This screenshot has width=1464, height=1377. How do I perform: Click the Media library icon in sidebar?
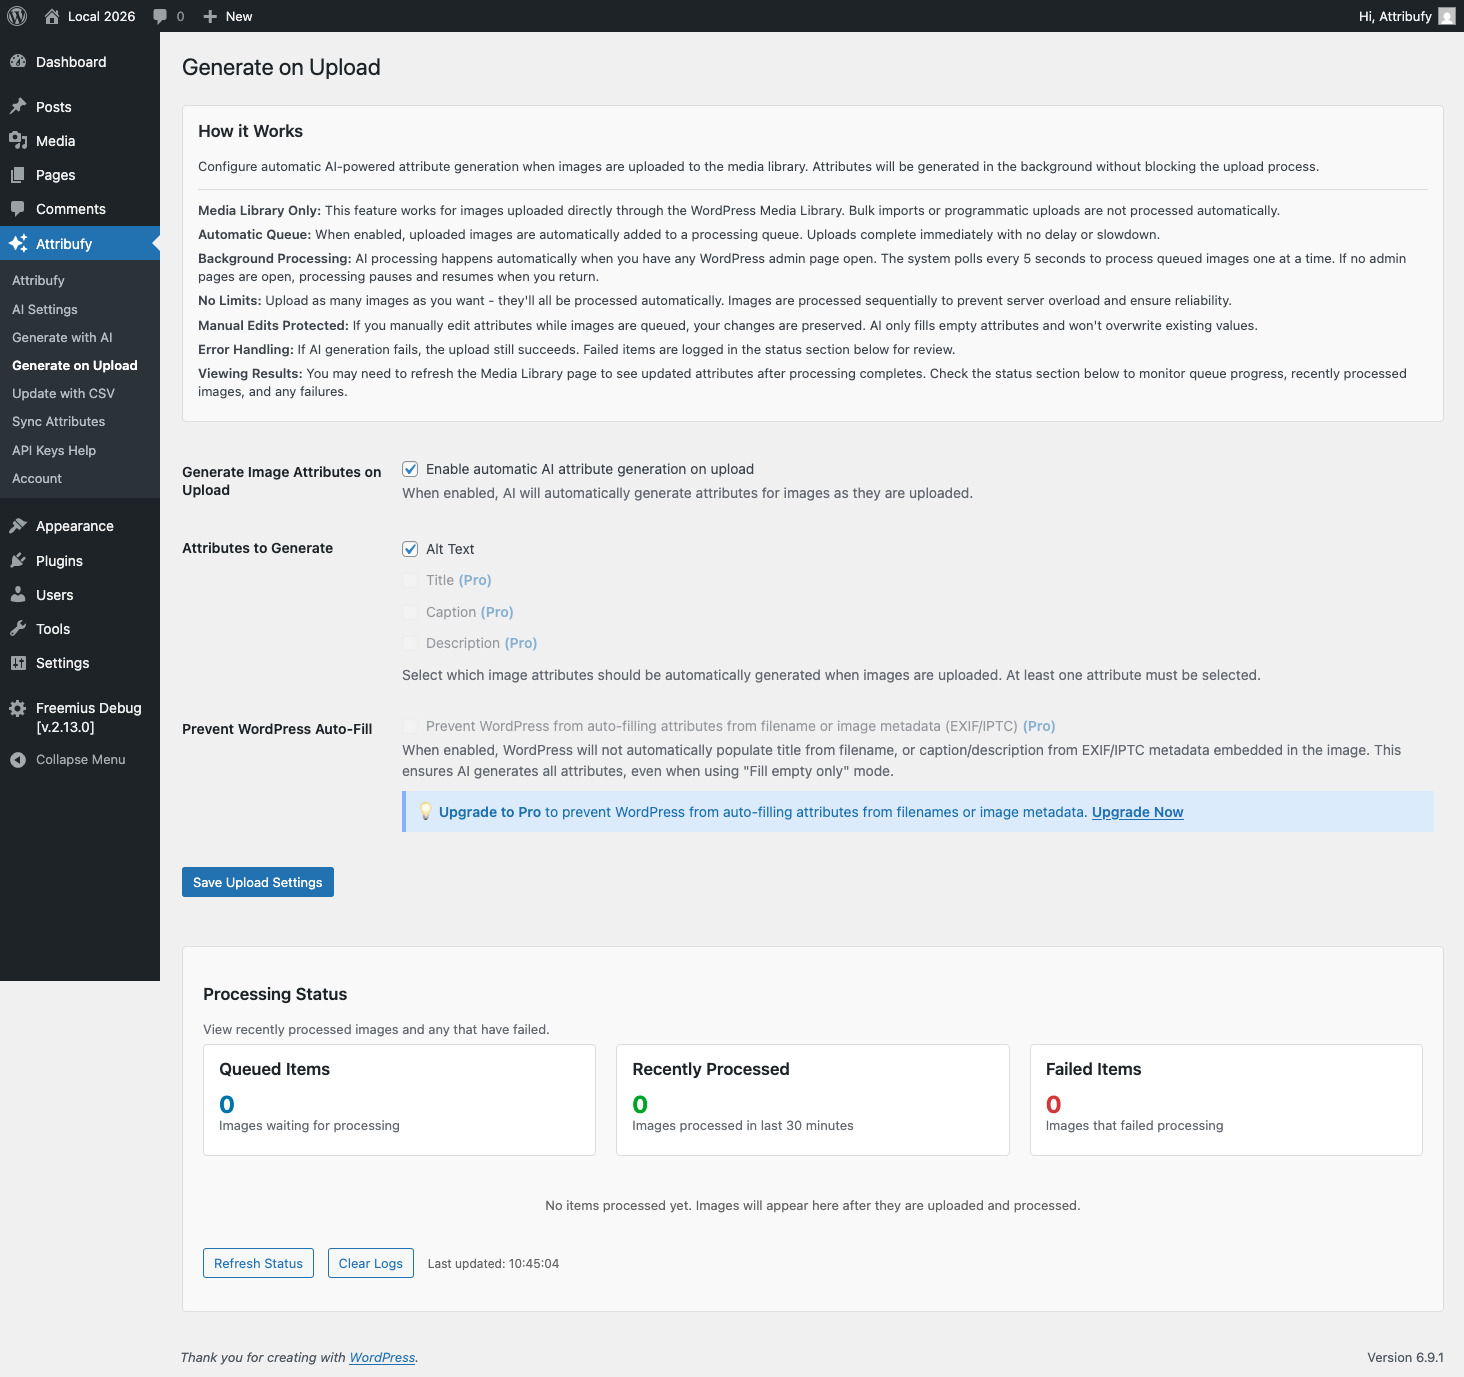[19, 141]
